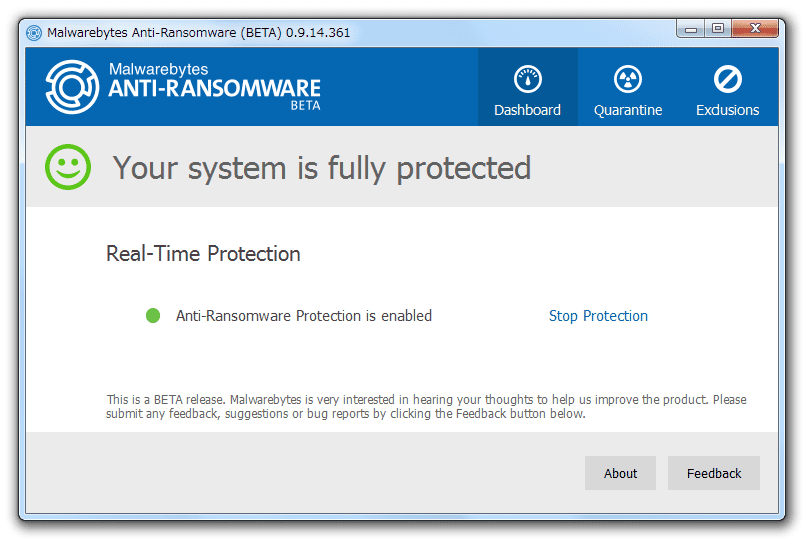This screenshot has width=805, height=543.
Task: Close the Anti-Ransomware window
Action: (x=755, y=29)
